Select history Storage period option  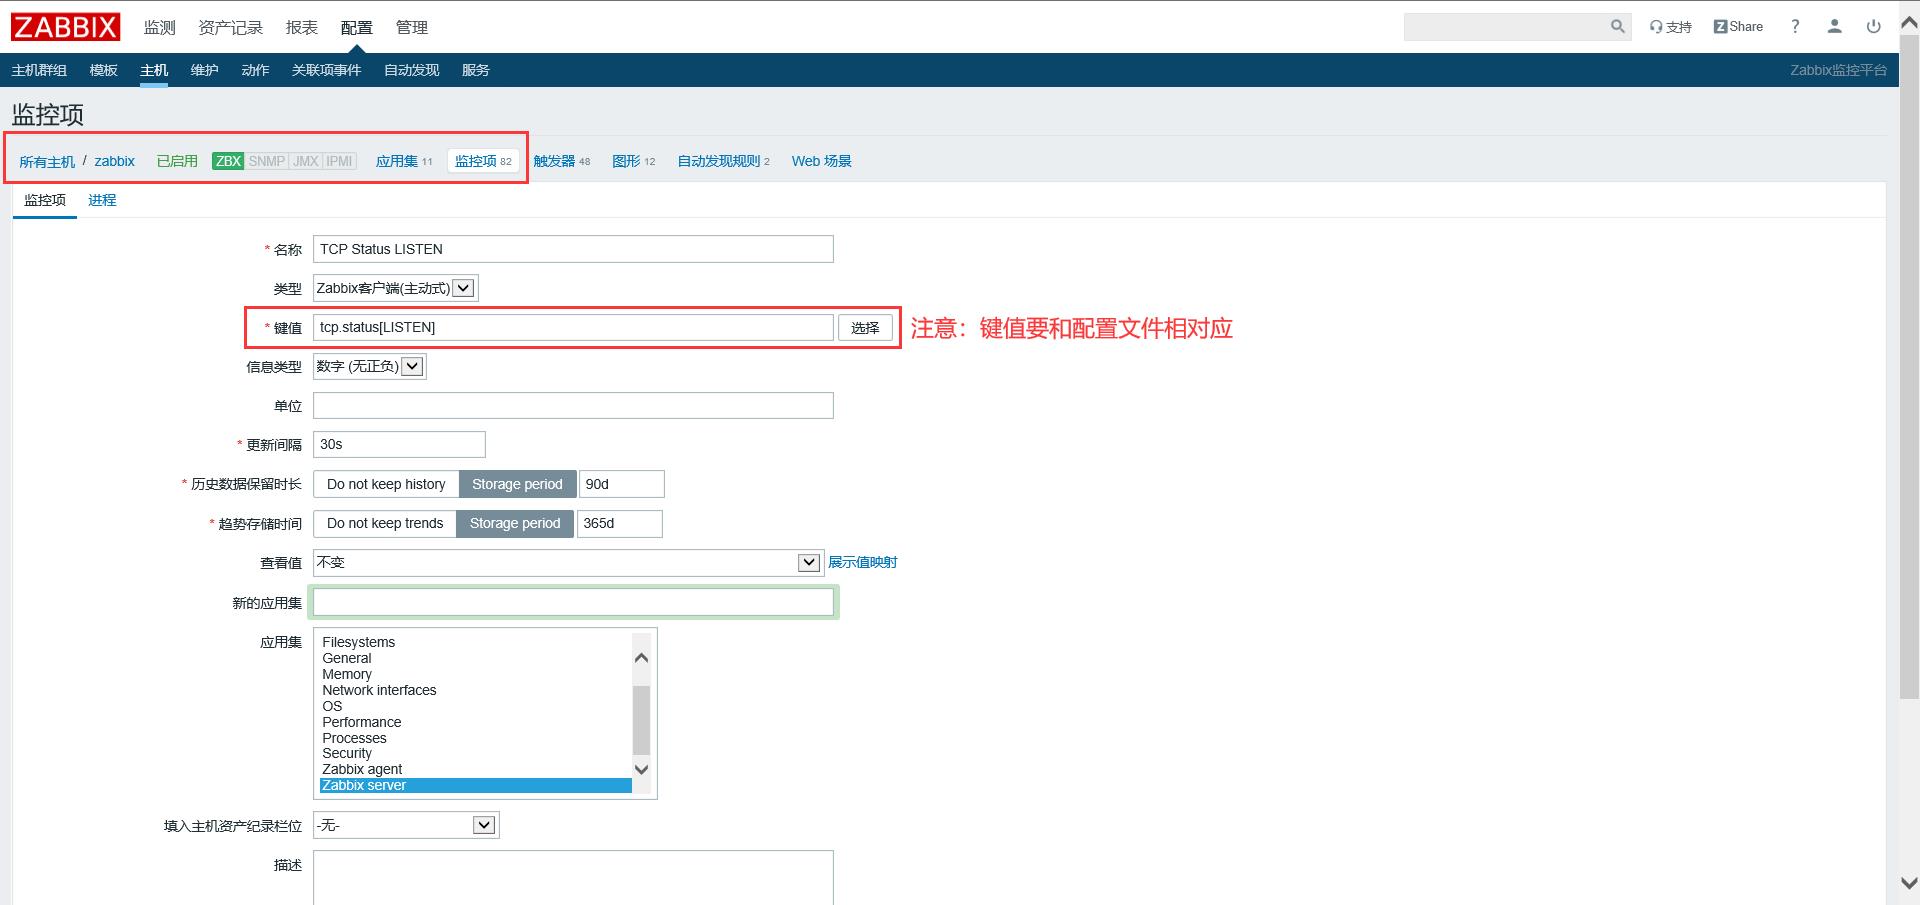517,484
